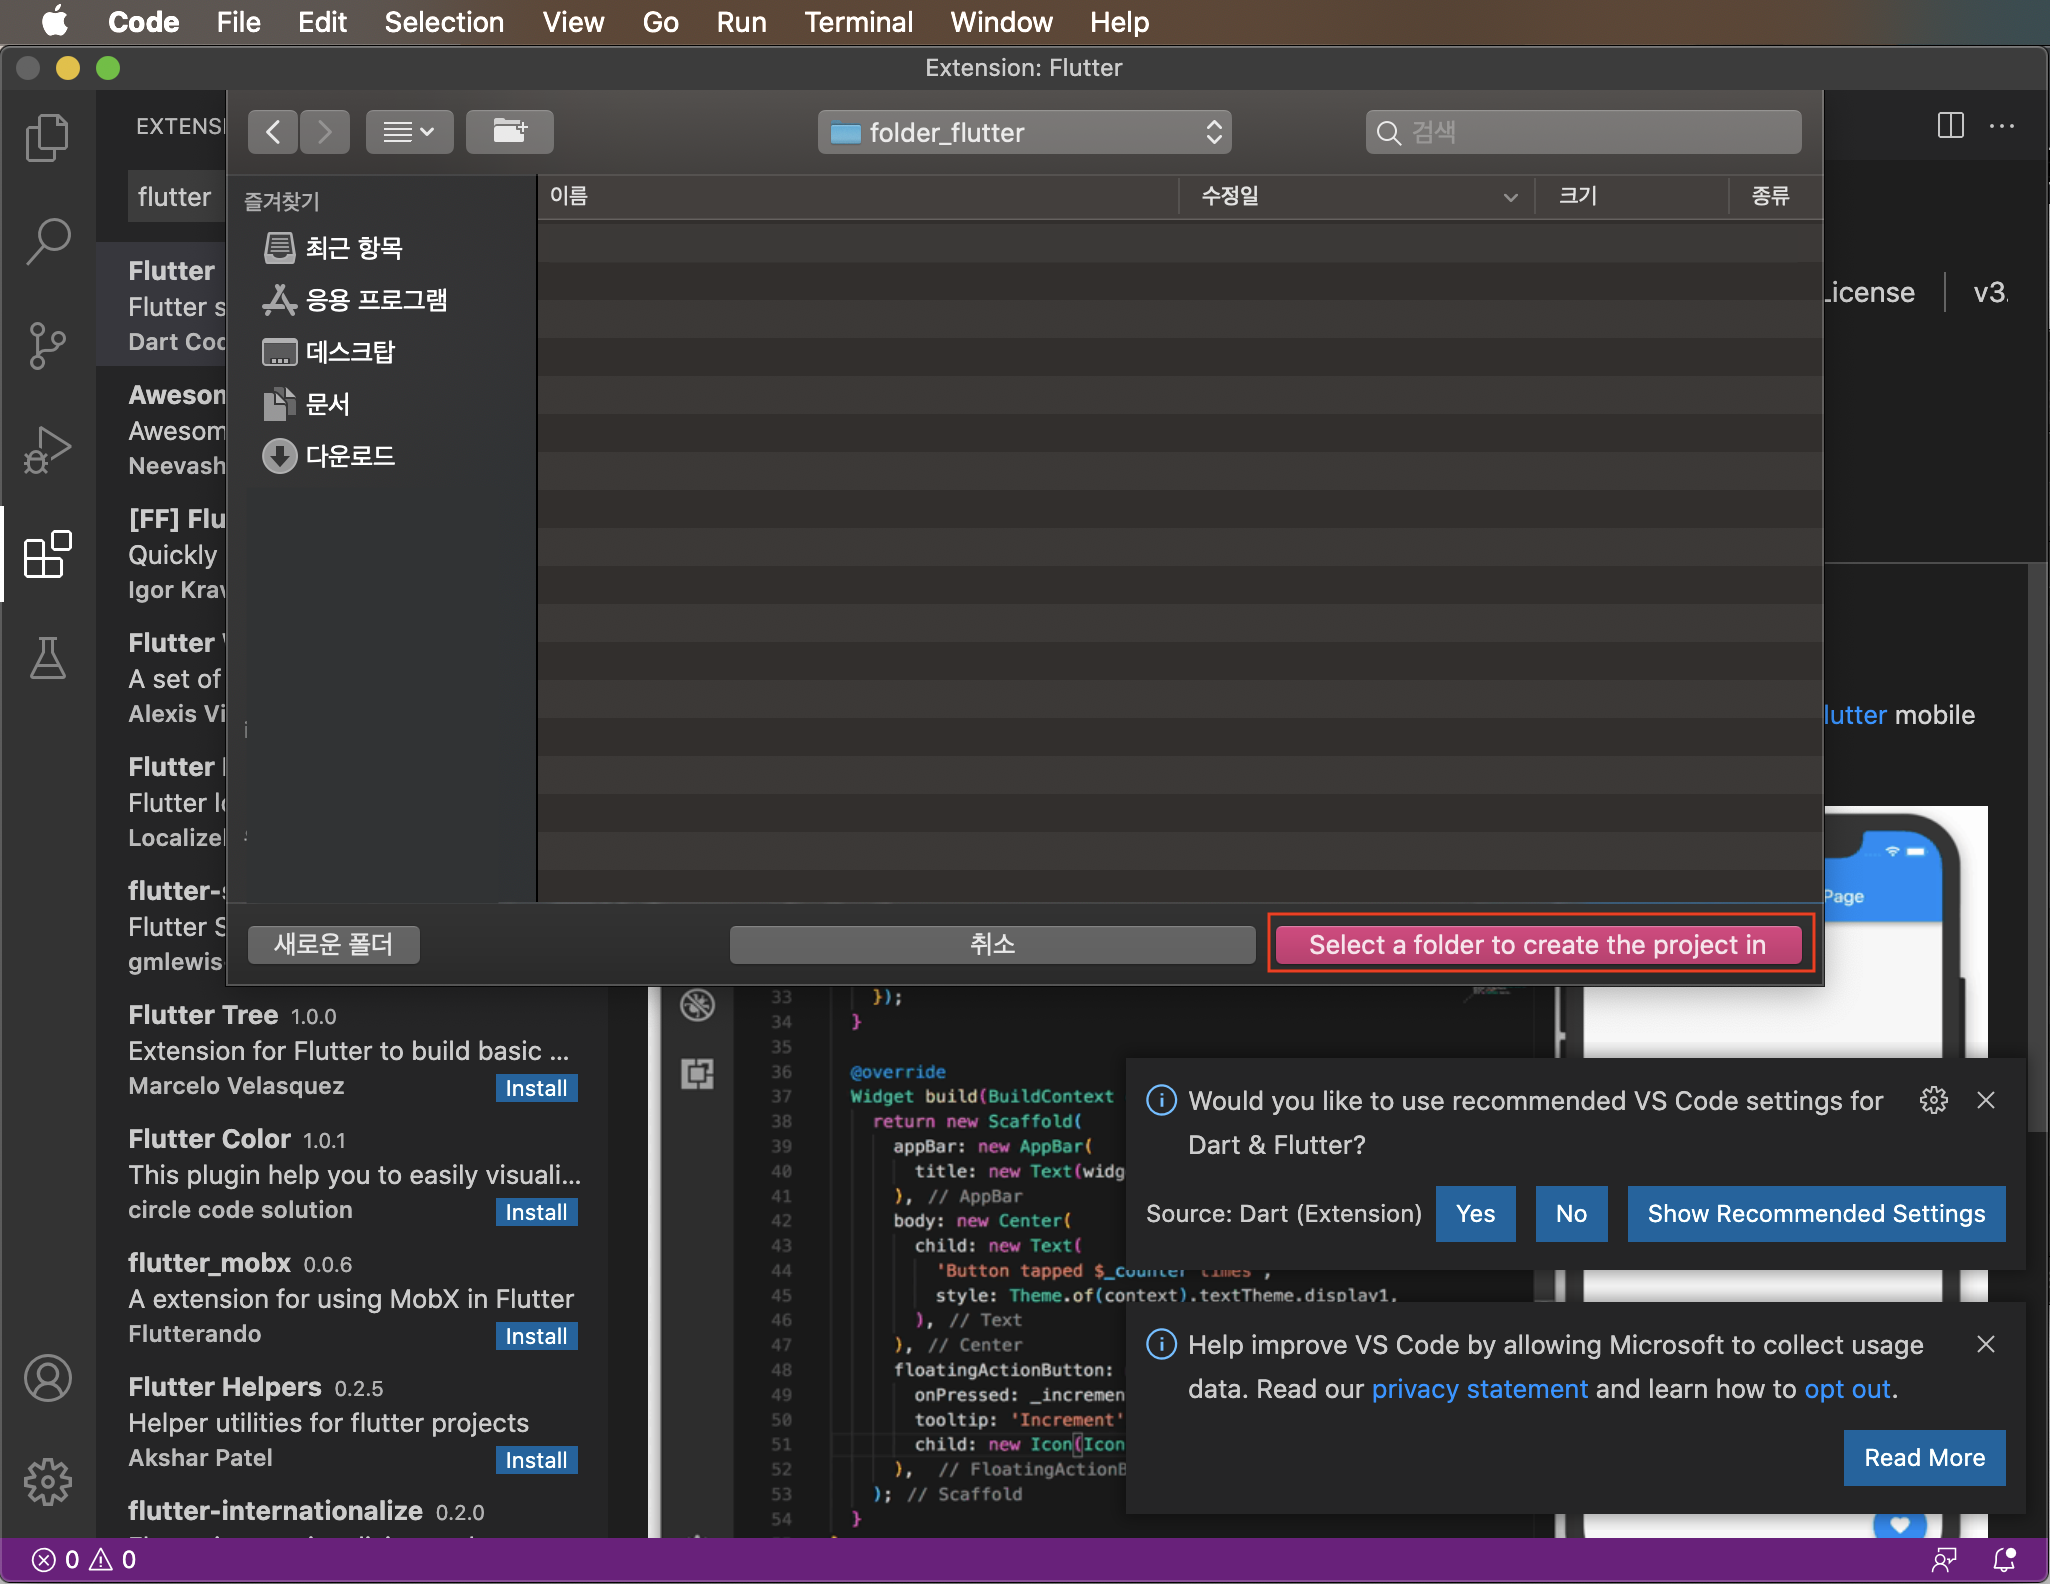The width and height of the screenshot is (2050, 1584).
Task: Open the Go menu
Action: click(x=660, y=22)
